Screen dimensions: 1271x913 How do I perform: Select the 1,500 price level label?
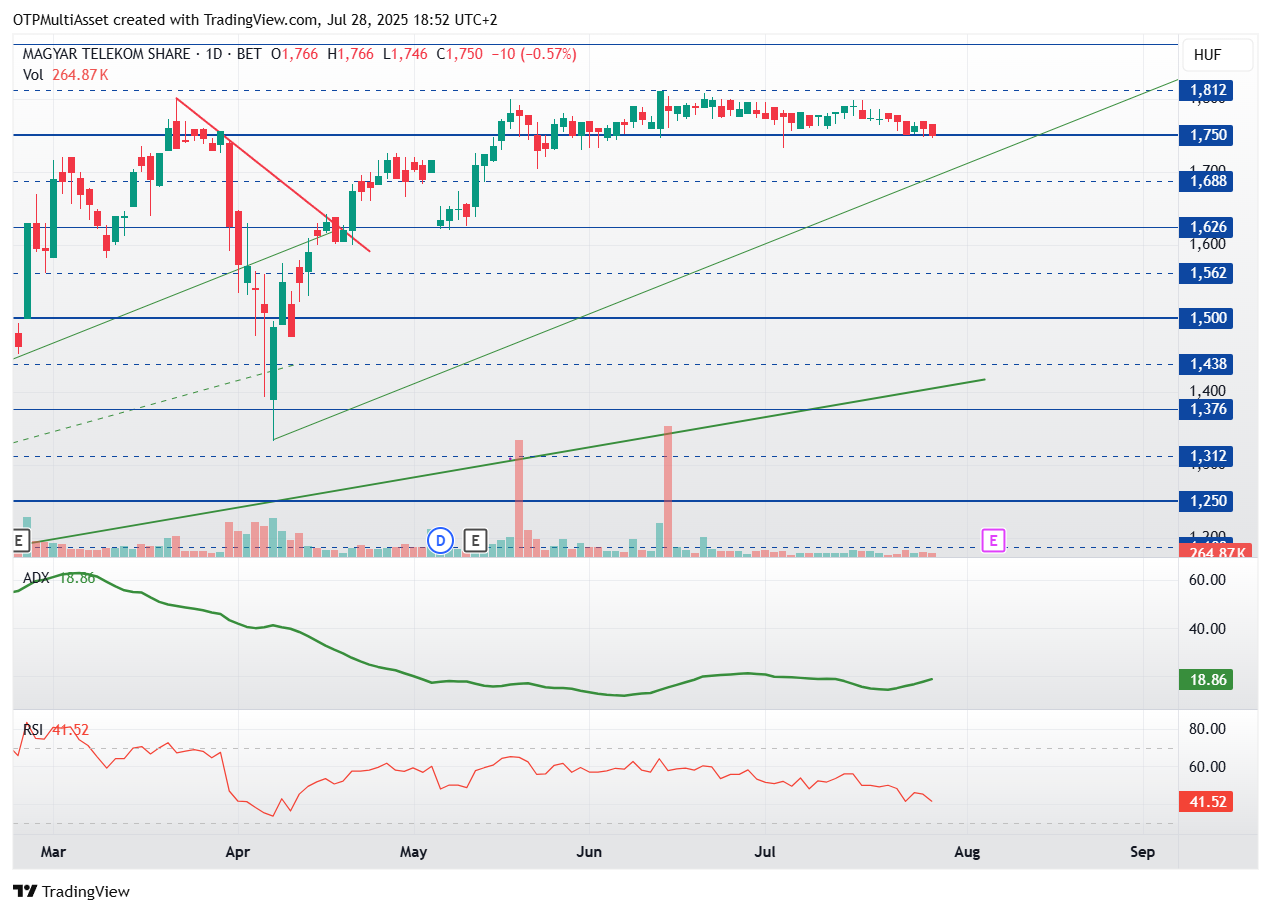[1208, 318]
